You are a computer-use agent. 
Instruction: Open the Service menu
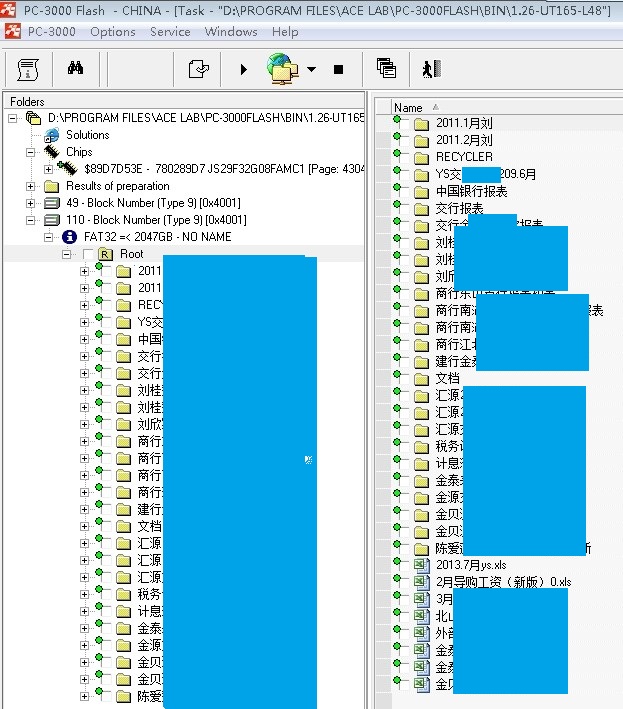point(170,32)
